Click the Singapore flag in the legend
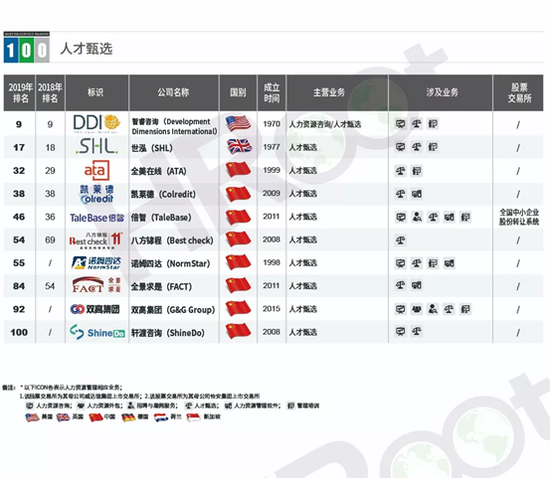 193,417
